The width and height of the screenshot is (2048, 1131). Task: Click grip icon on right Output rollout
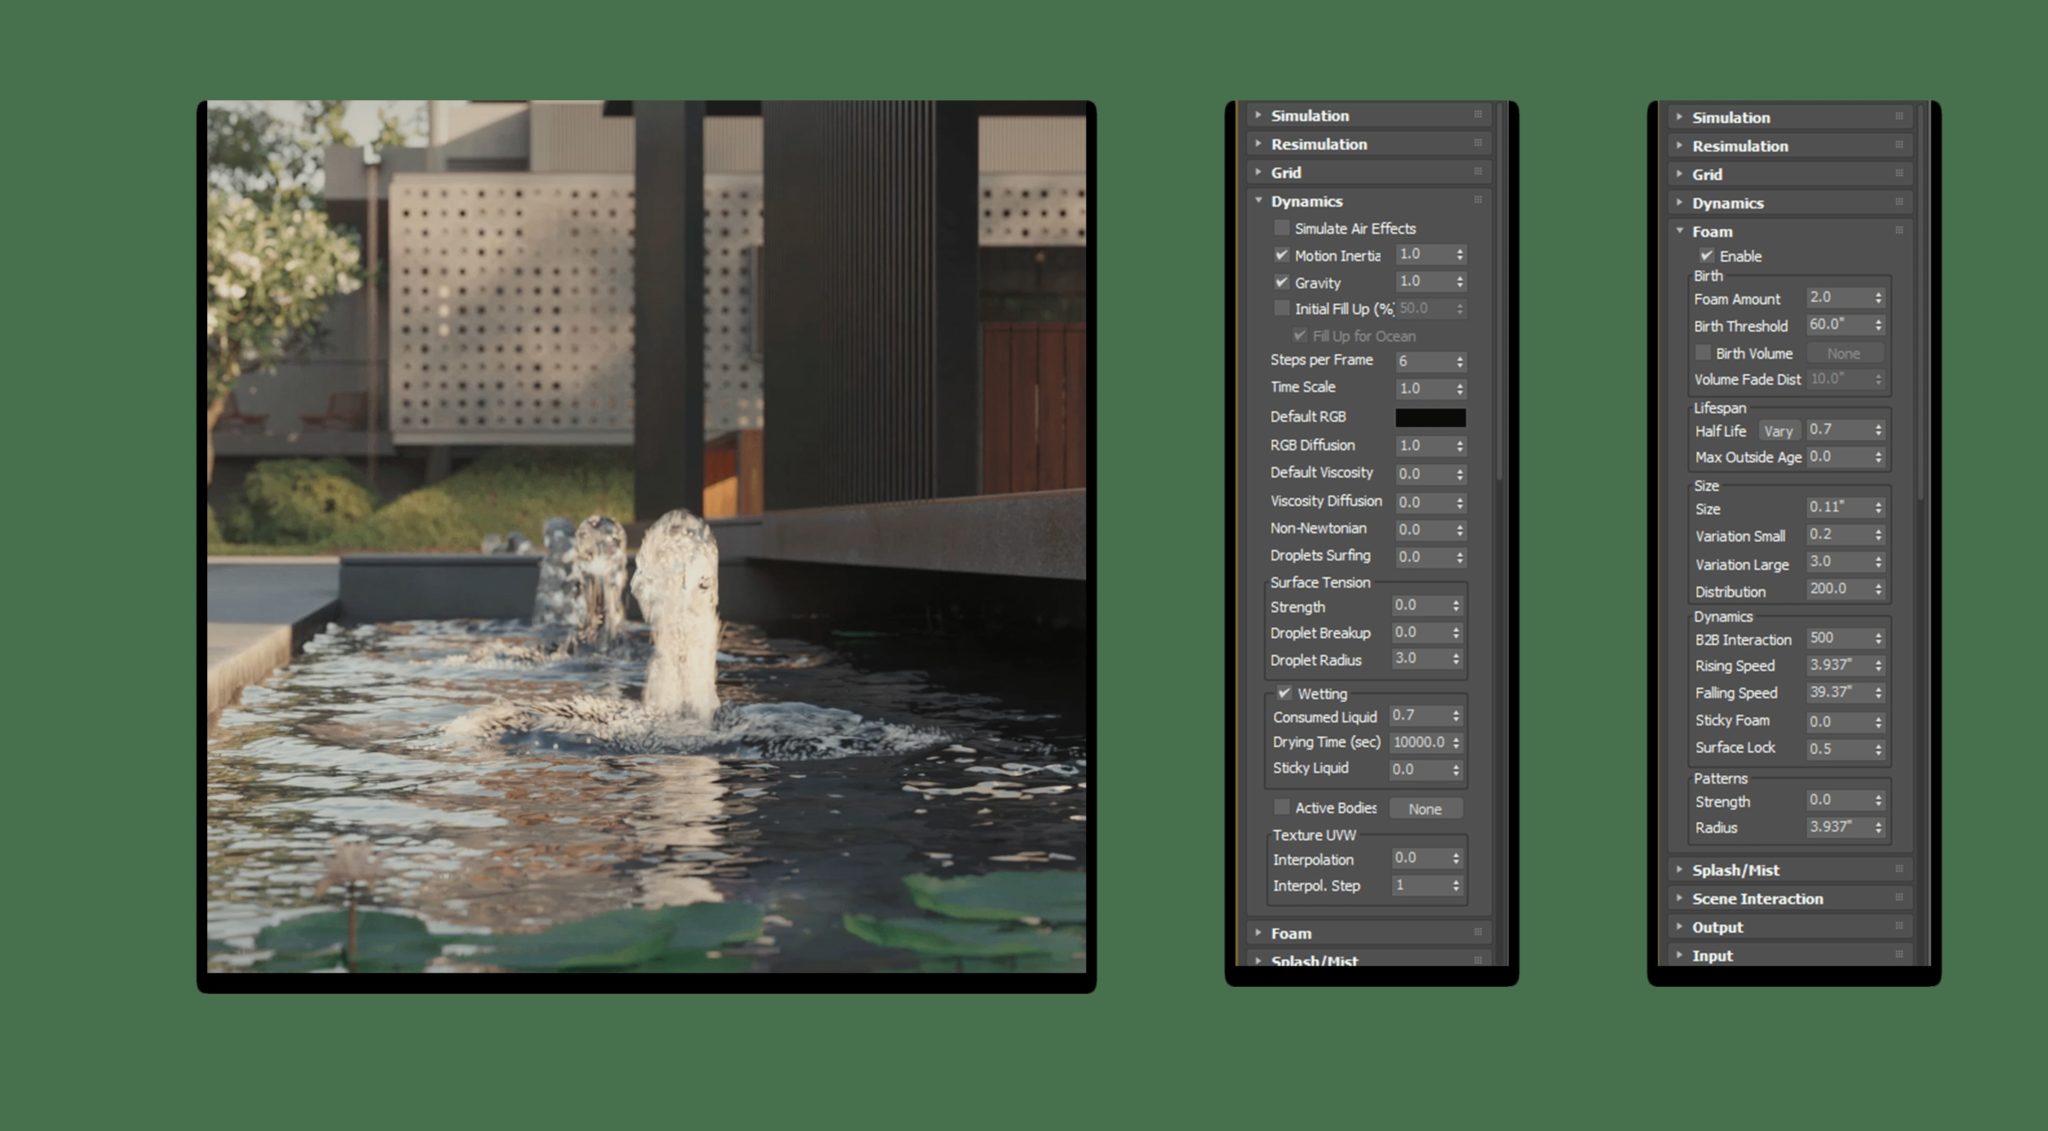point(1898,927)
